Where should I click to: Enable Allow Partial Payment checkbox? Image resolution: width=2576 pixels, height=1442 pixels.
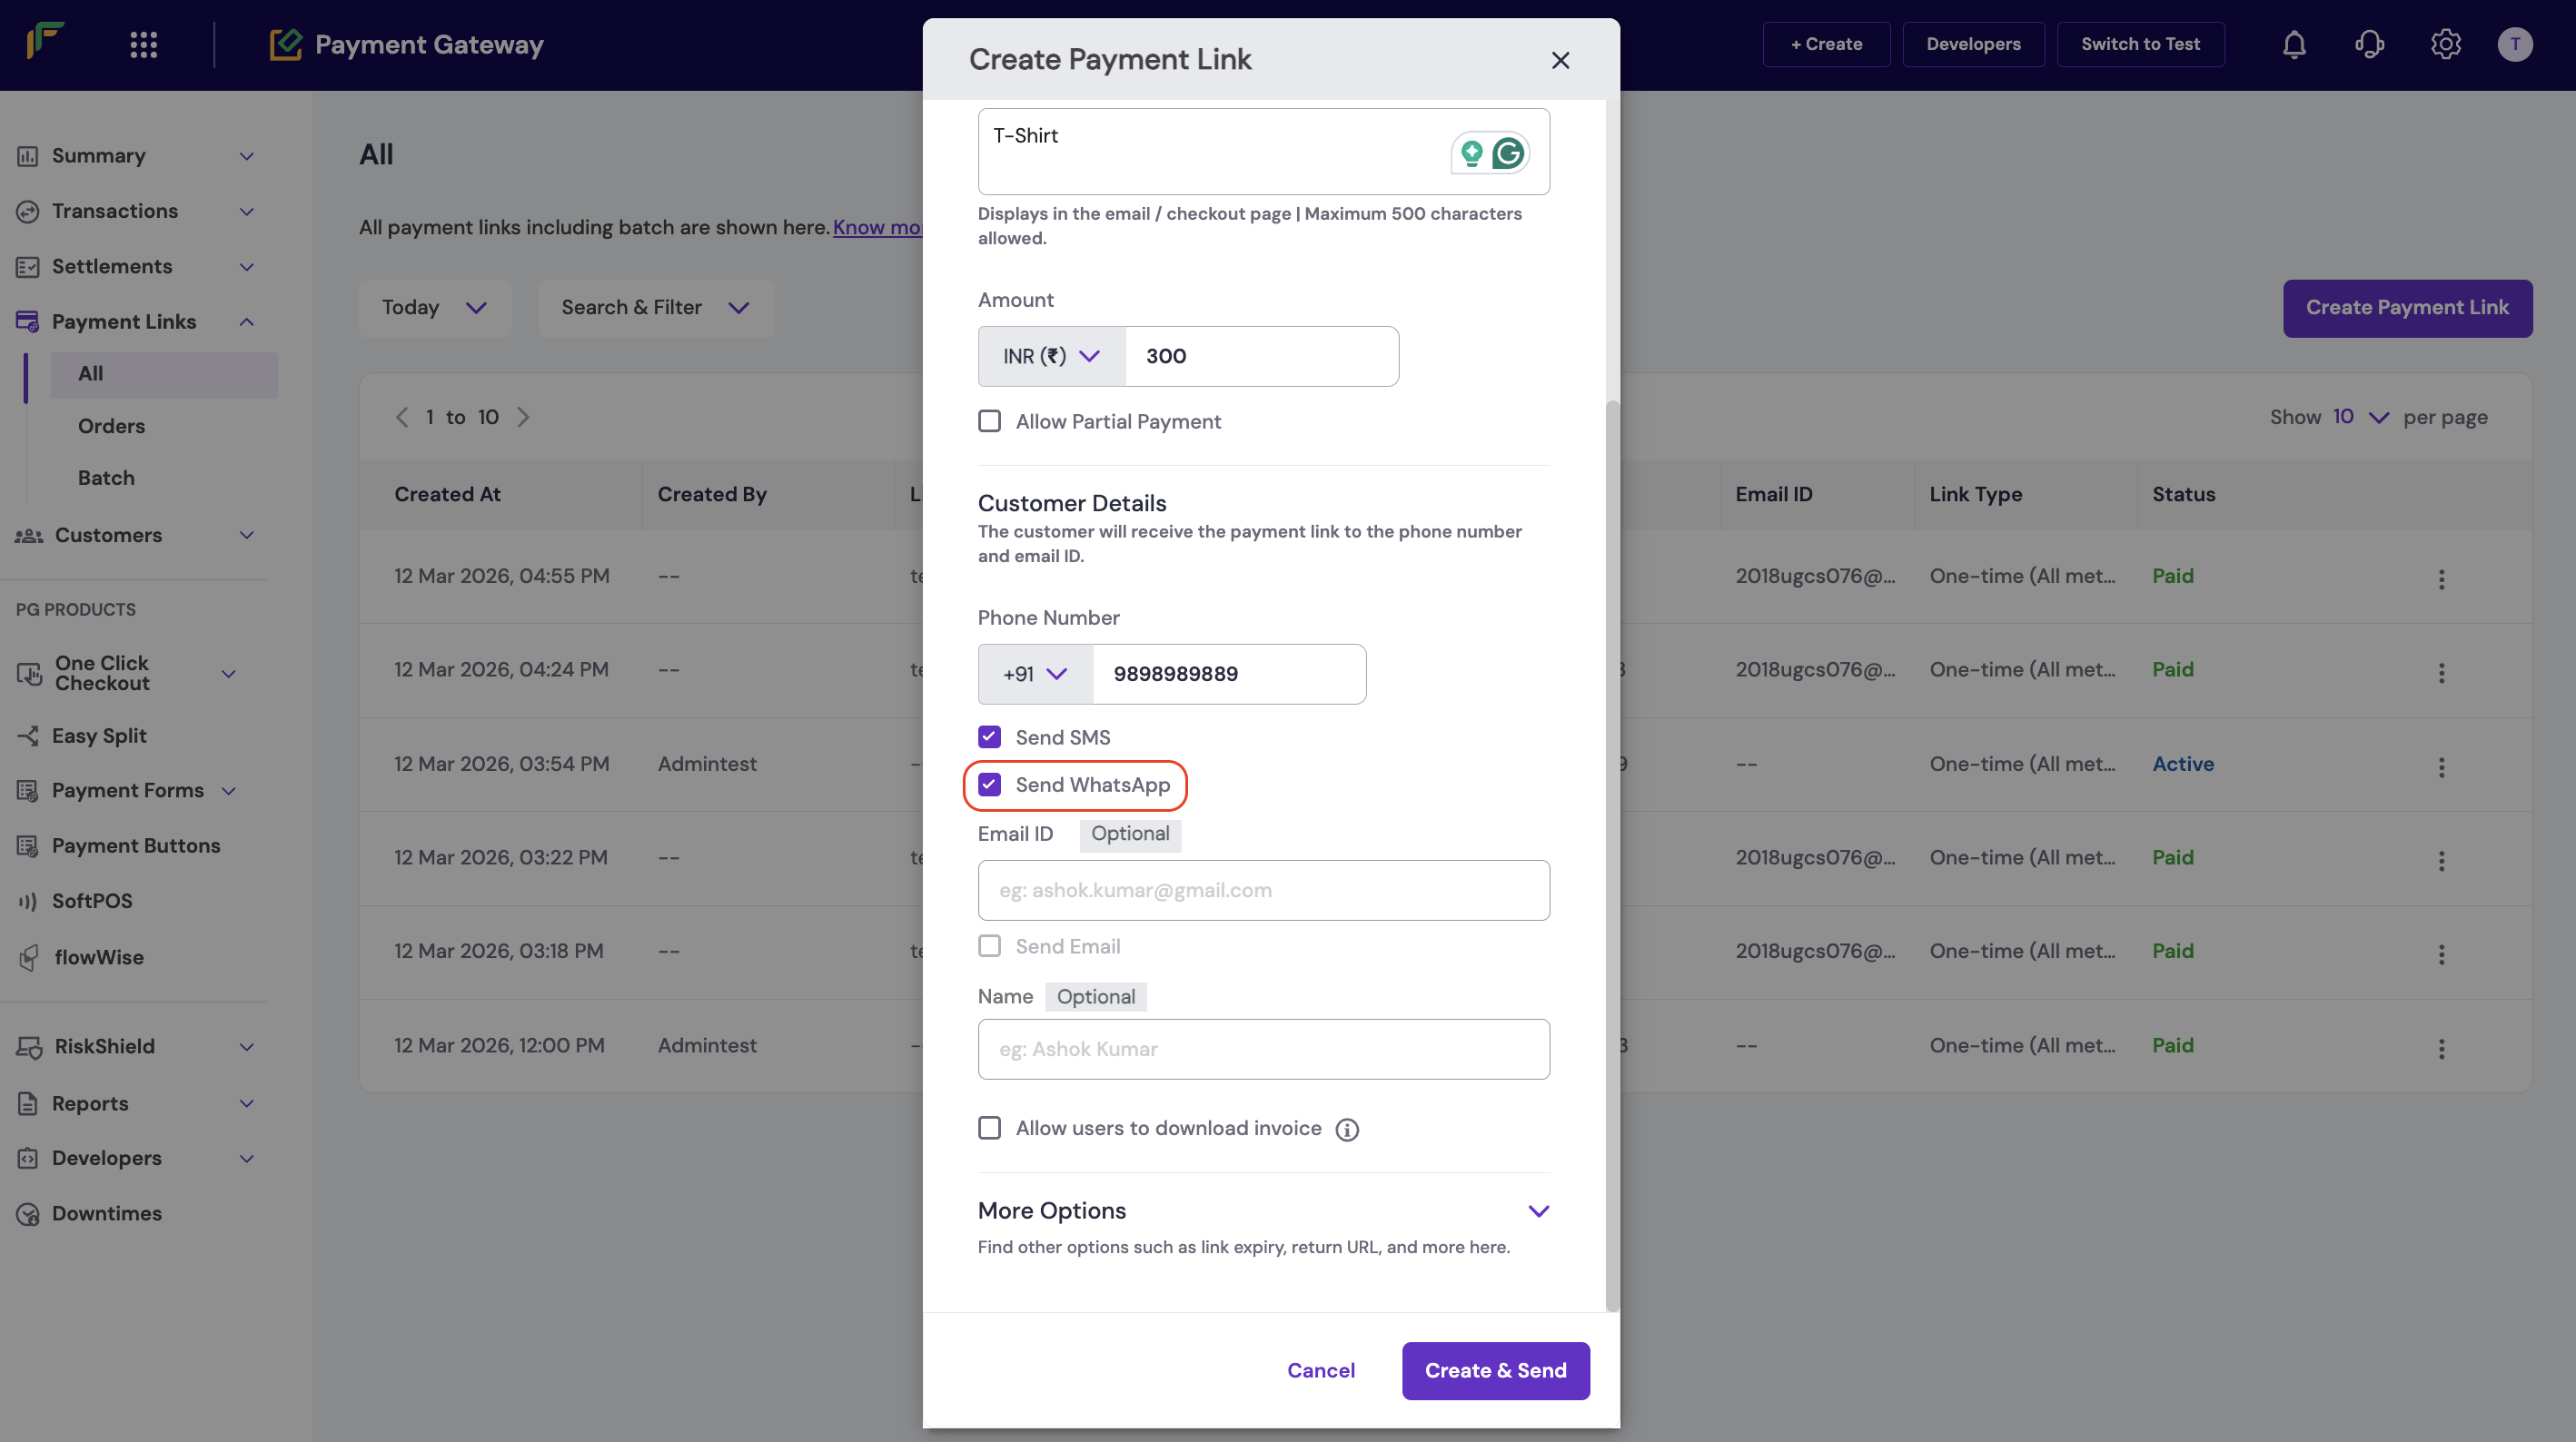pos(989,421)
